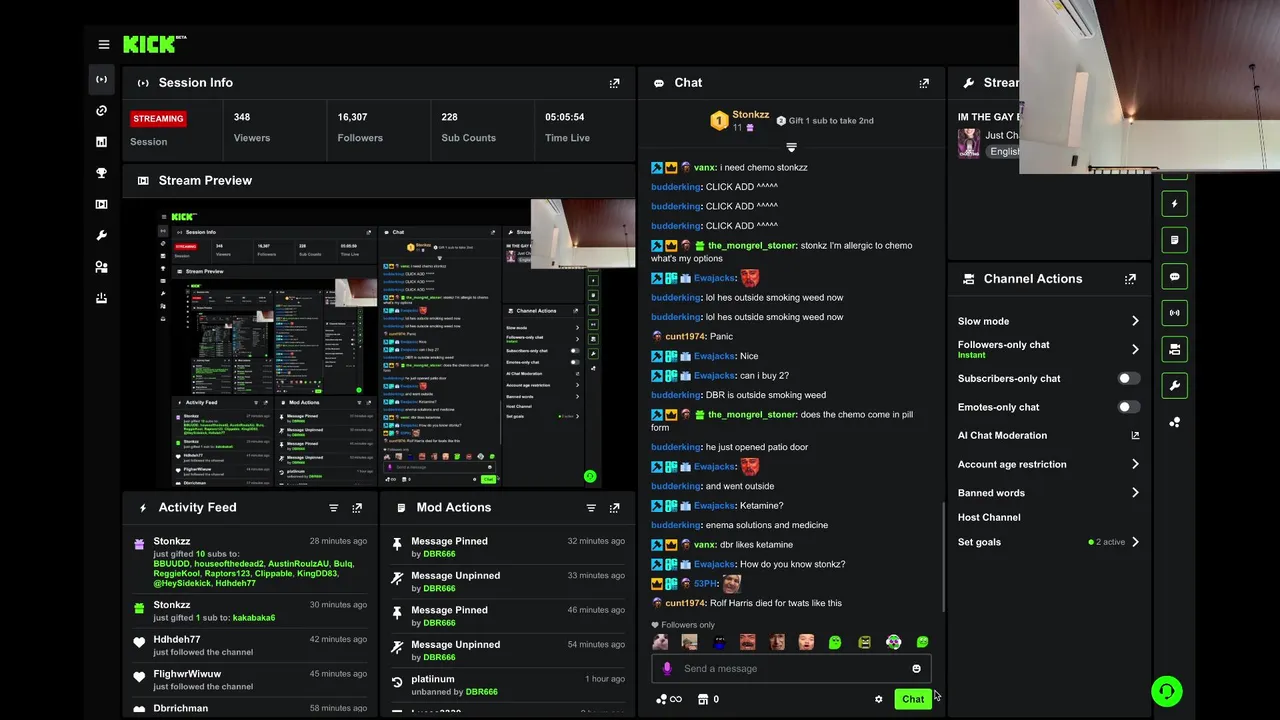Click the 228 Sub Counts stat

pyautogui.click(x=469, y=127)
